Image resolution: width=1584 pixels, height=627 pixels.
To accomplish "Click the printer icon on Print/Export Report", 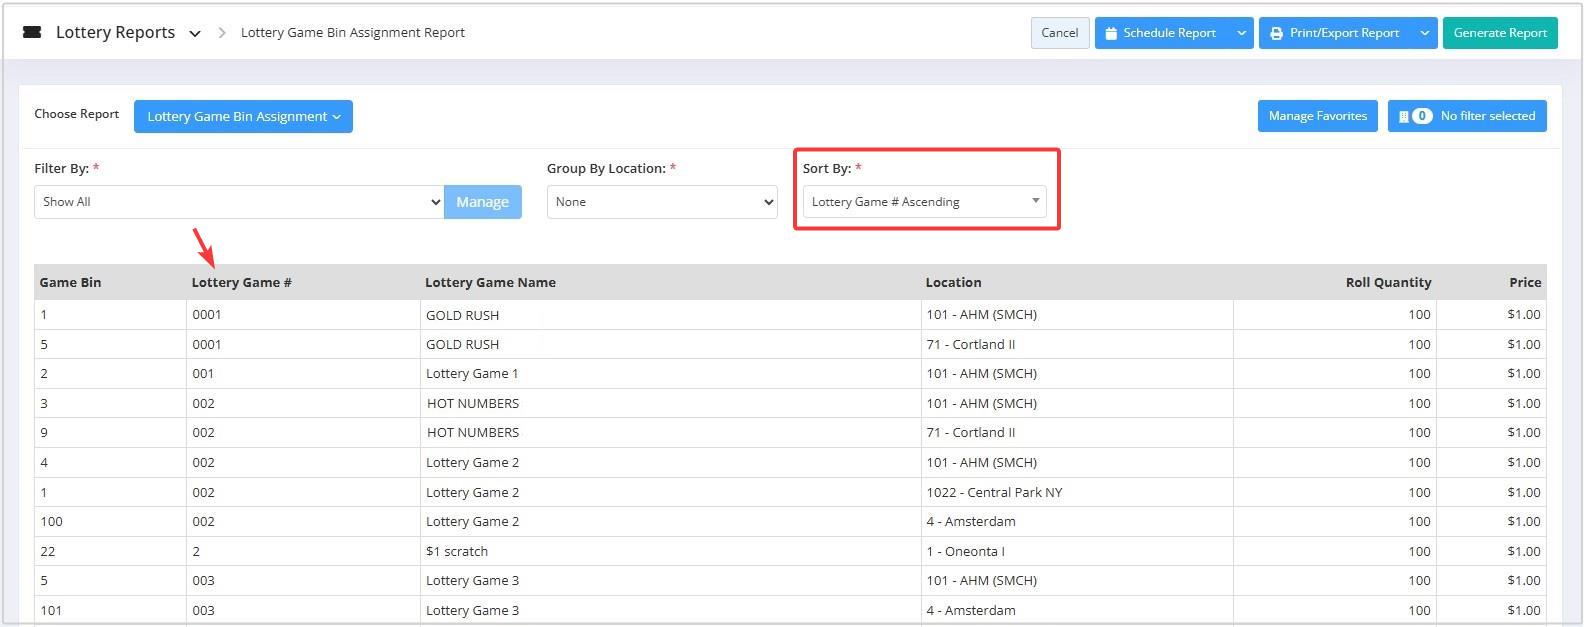I will (x=1276, y=33).
